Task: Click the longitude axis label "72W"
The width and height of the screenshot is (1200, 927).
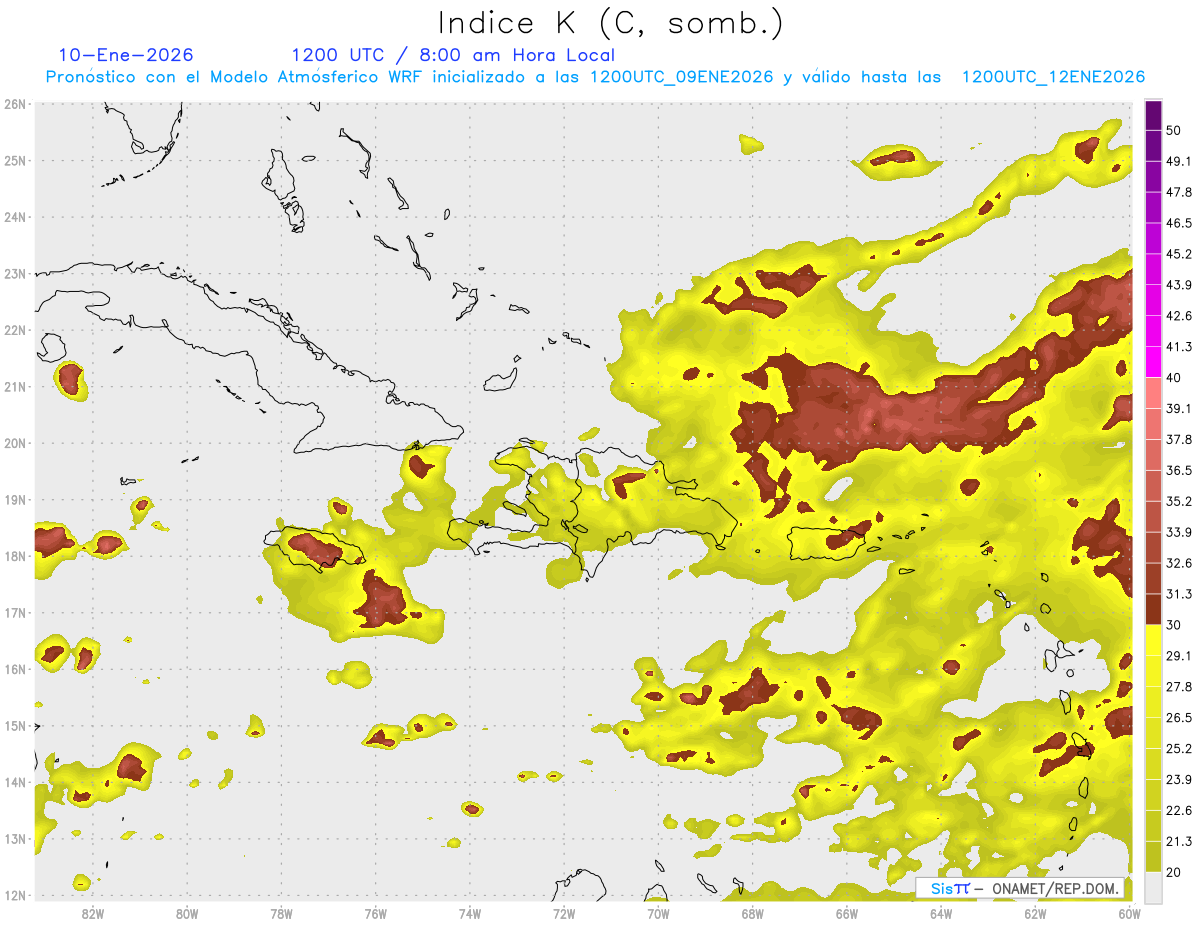Action: pyautogui.click(x=564, y=914)
